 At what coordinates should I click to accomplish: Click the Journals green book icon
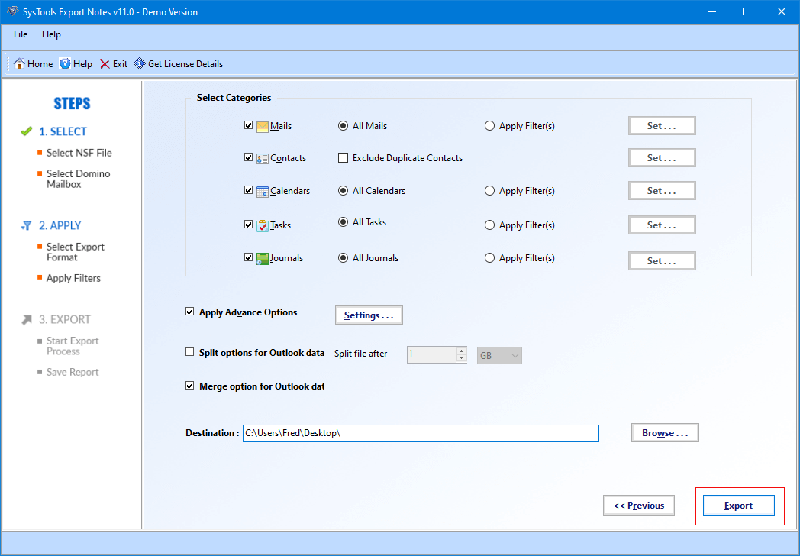(262, 258)
